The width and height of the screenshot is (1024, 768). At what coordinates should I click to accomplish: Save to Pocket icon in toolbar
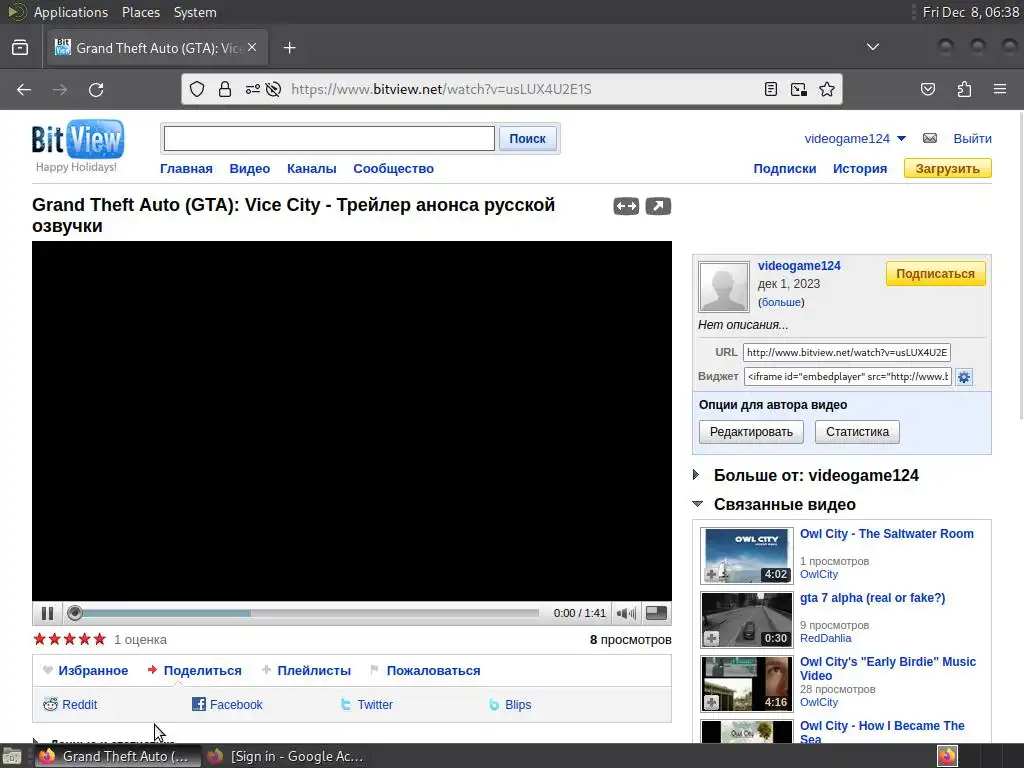pos(927,89)
